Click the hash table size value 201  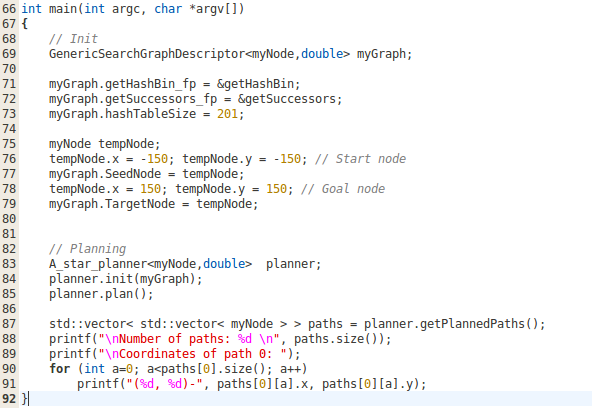227,114
